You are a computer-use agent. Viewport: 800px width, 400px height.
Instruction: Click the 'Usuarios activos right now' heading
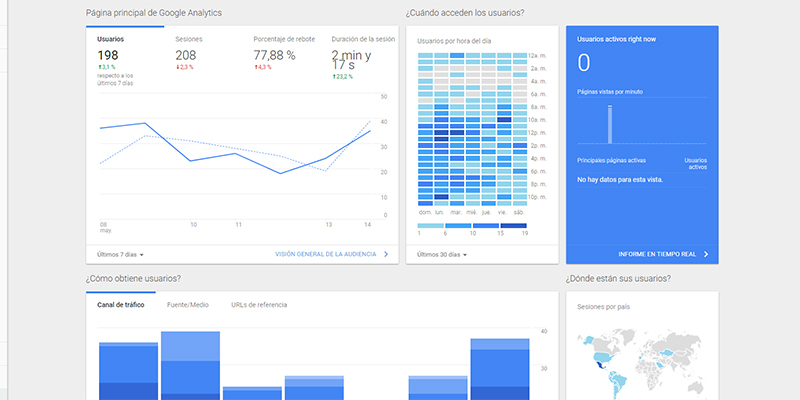point(616,39)
